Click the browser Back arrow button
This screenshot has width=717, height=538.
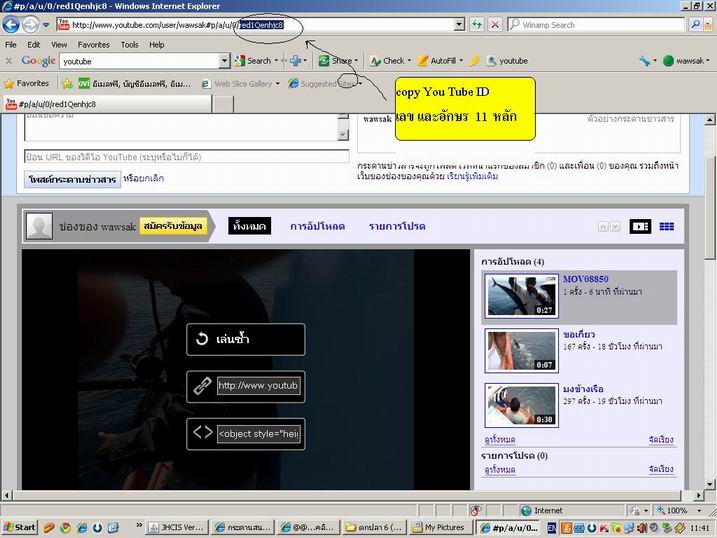click(x=11, y=24)
